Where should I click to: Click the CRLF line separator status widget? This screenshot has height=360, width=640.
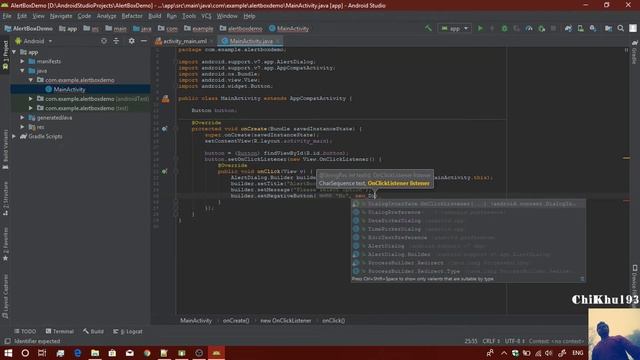tap(491, 341)
